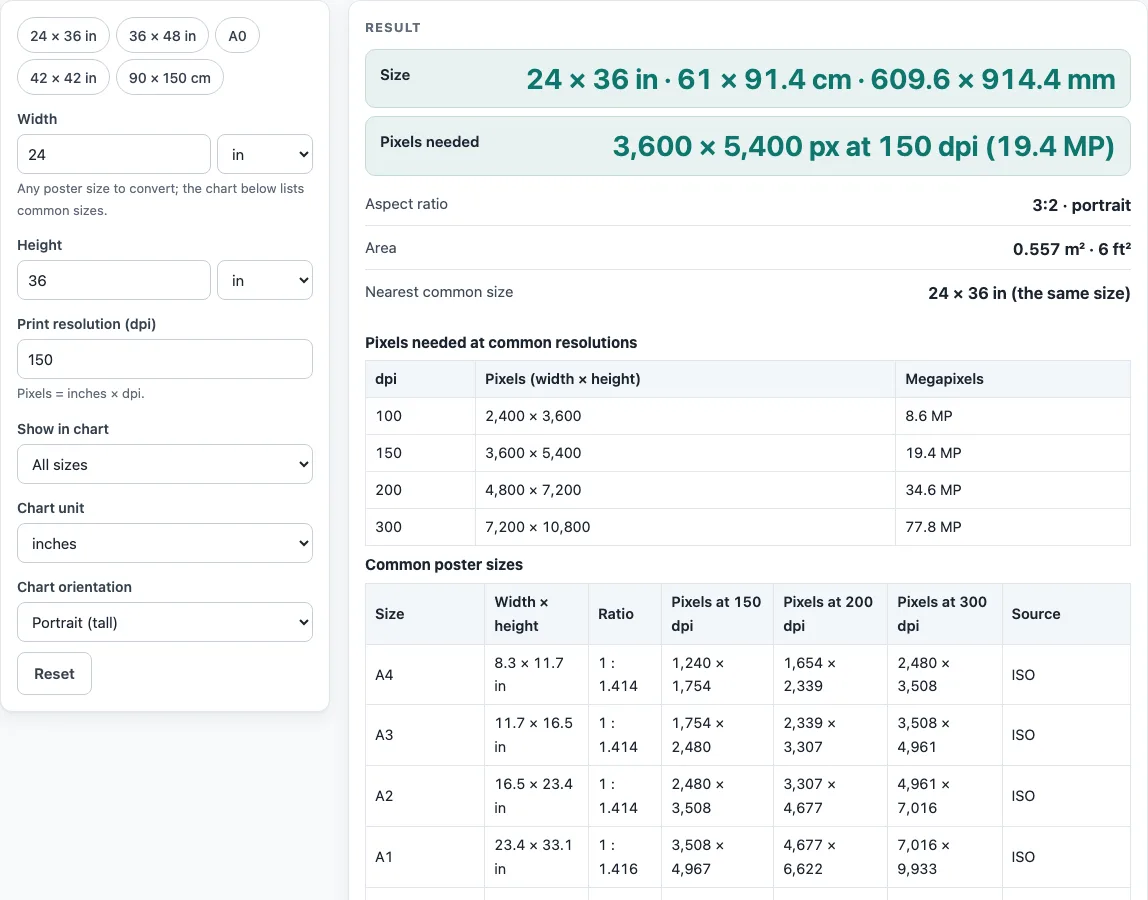Expand the Chart orientation dropdown

pyautogui.click(x=165, y=622)
